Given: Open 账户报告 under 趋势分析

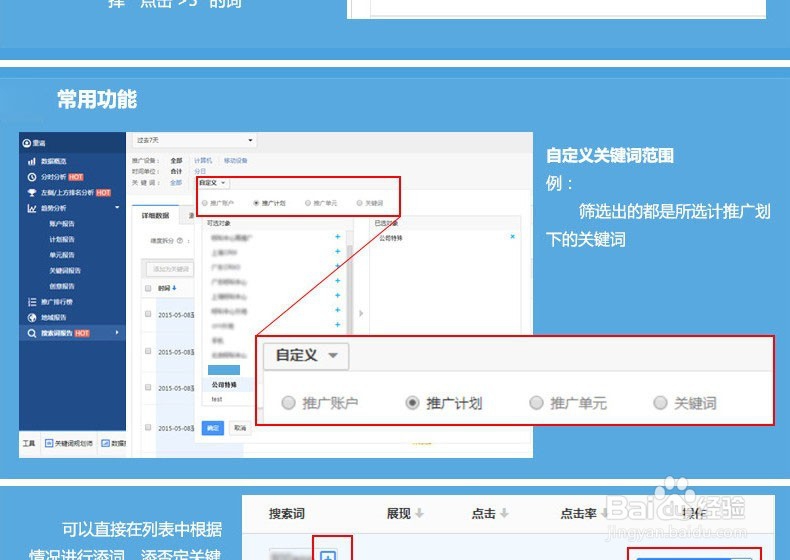Looking at the screenshot, I should coord(61,224).
